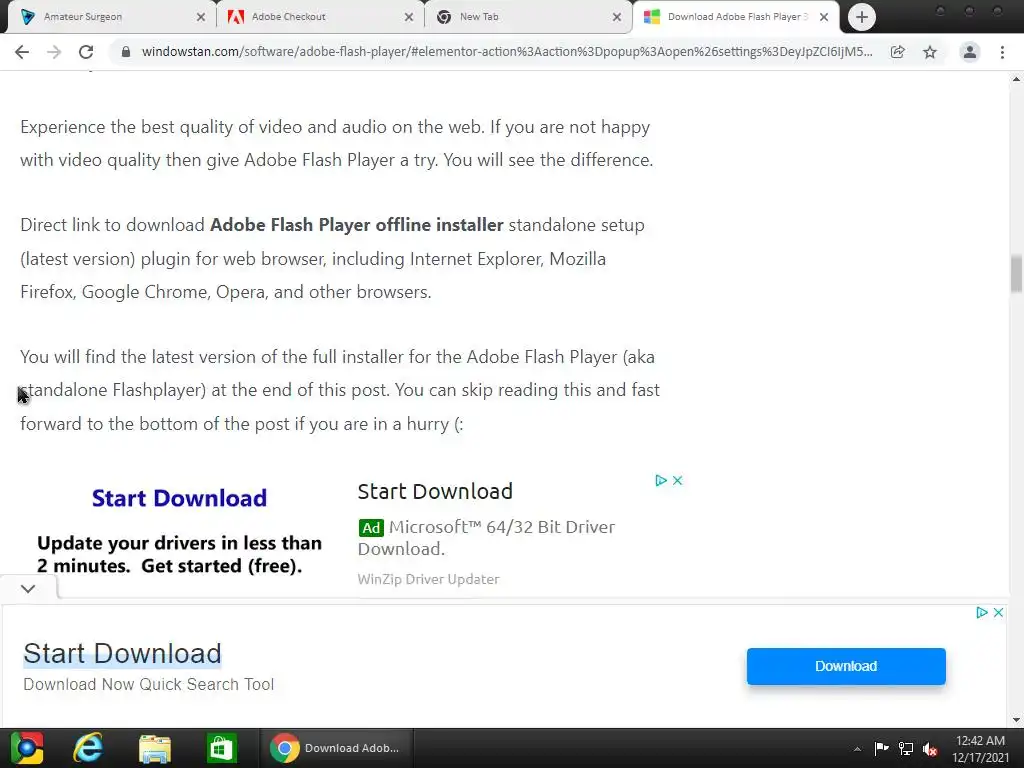Open the Action Center flag icon
This screenshot has height=768, width=1024.
coord(882,748)
